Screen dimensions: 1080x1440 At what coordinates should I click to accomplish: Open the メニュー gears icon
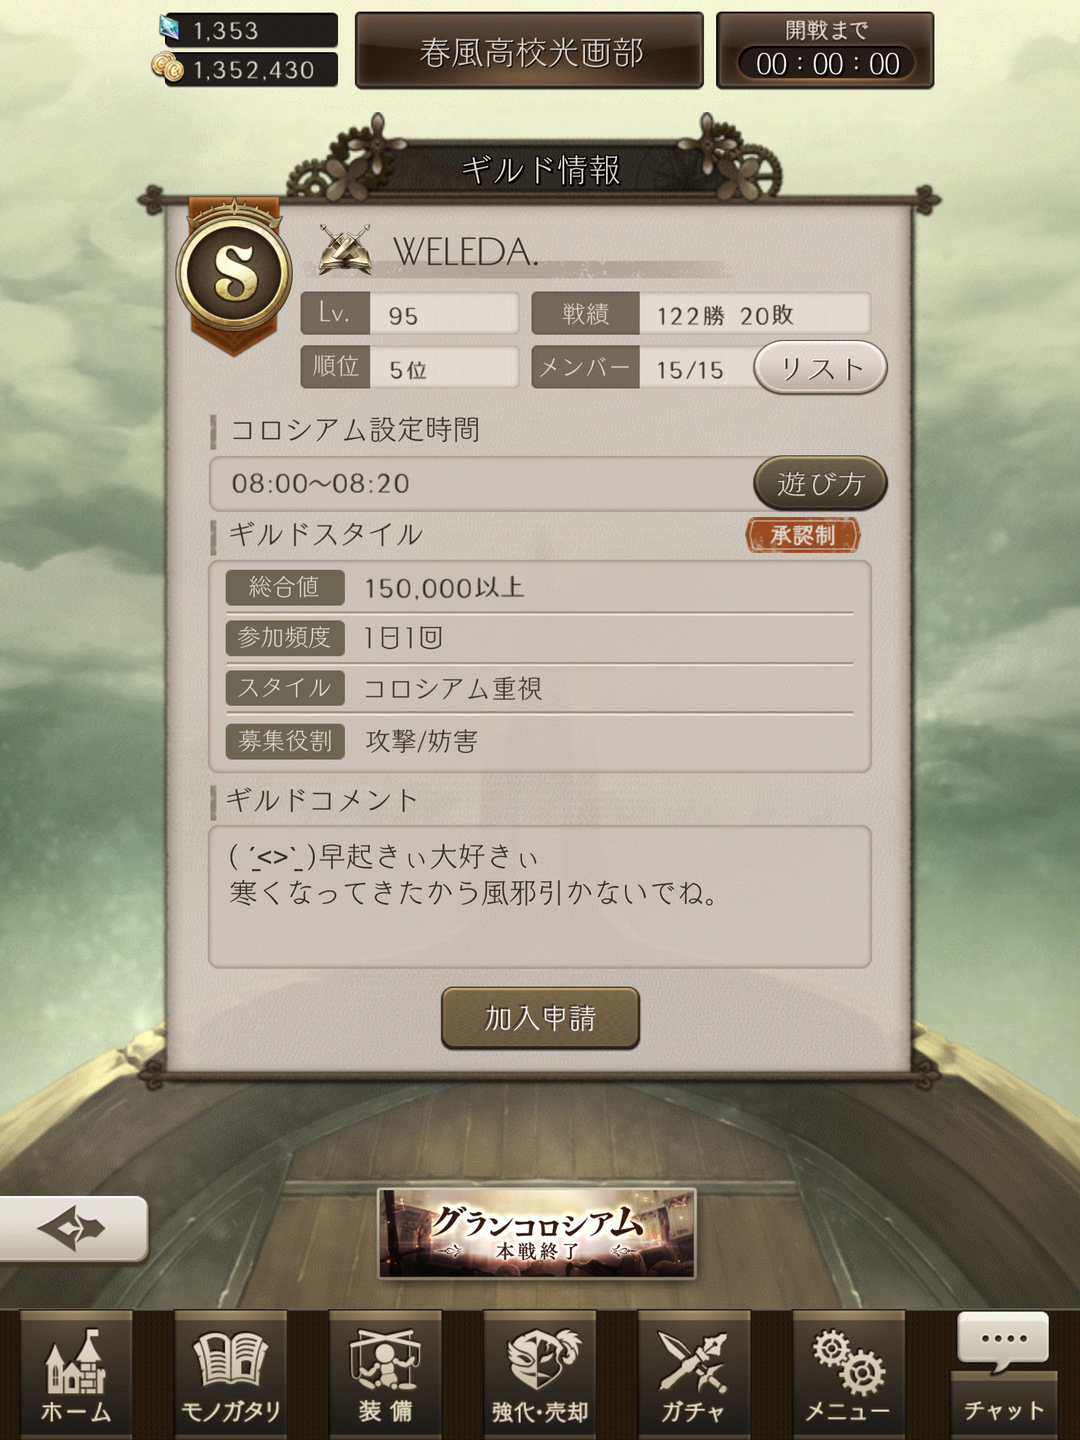[848, 1375]
